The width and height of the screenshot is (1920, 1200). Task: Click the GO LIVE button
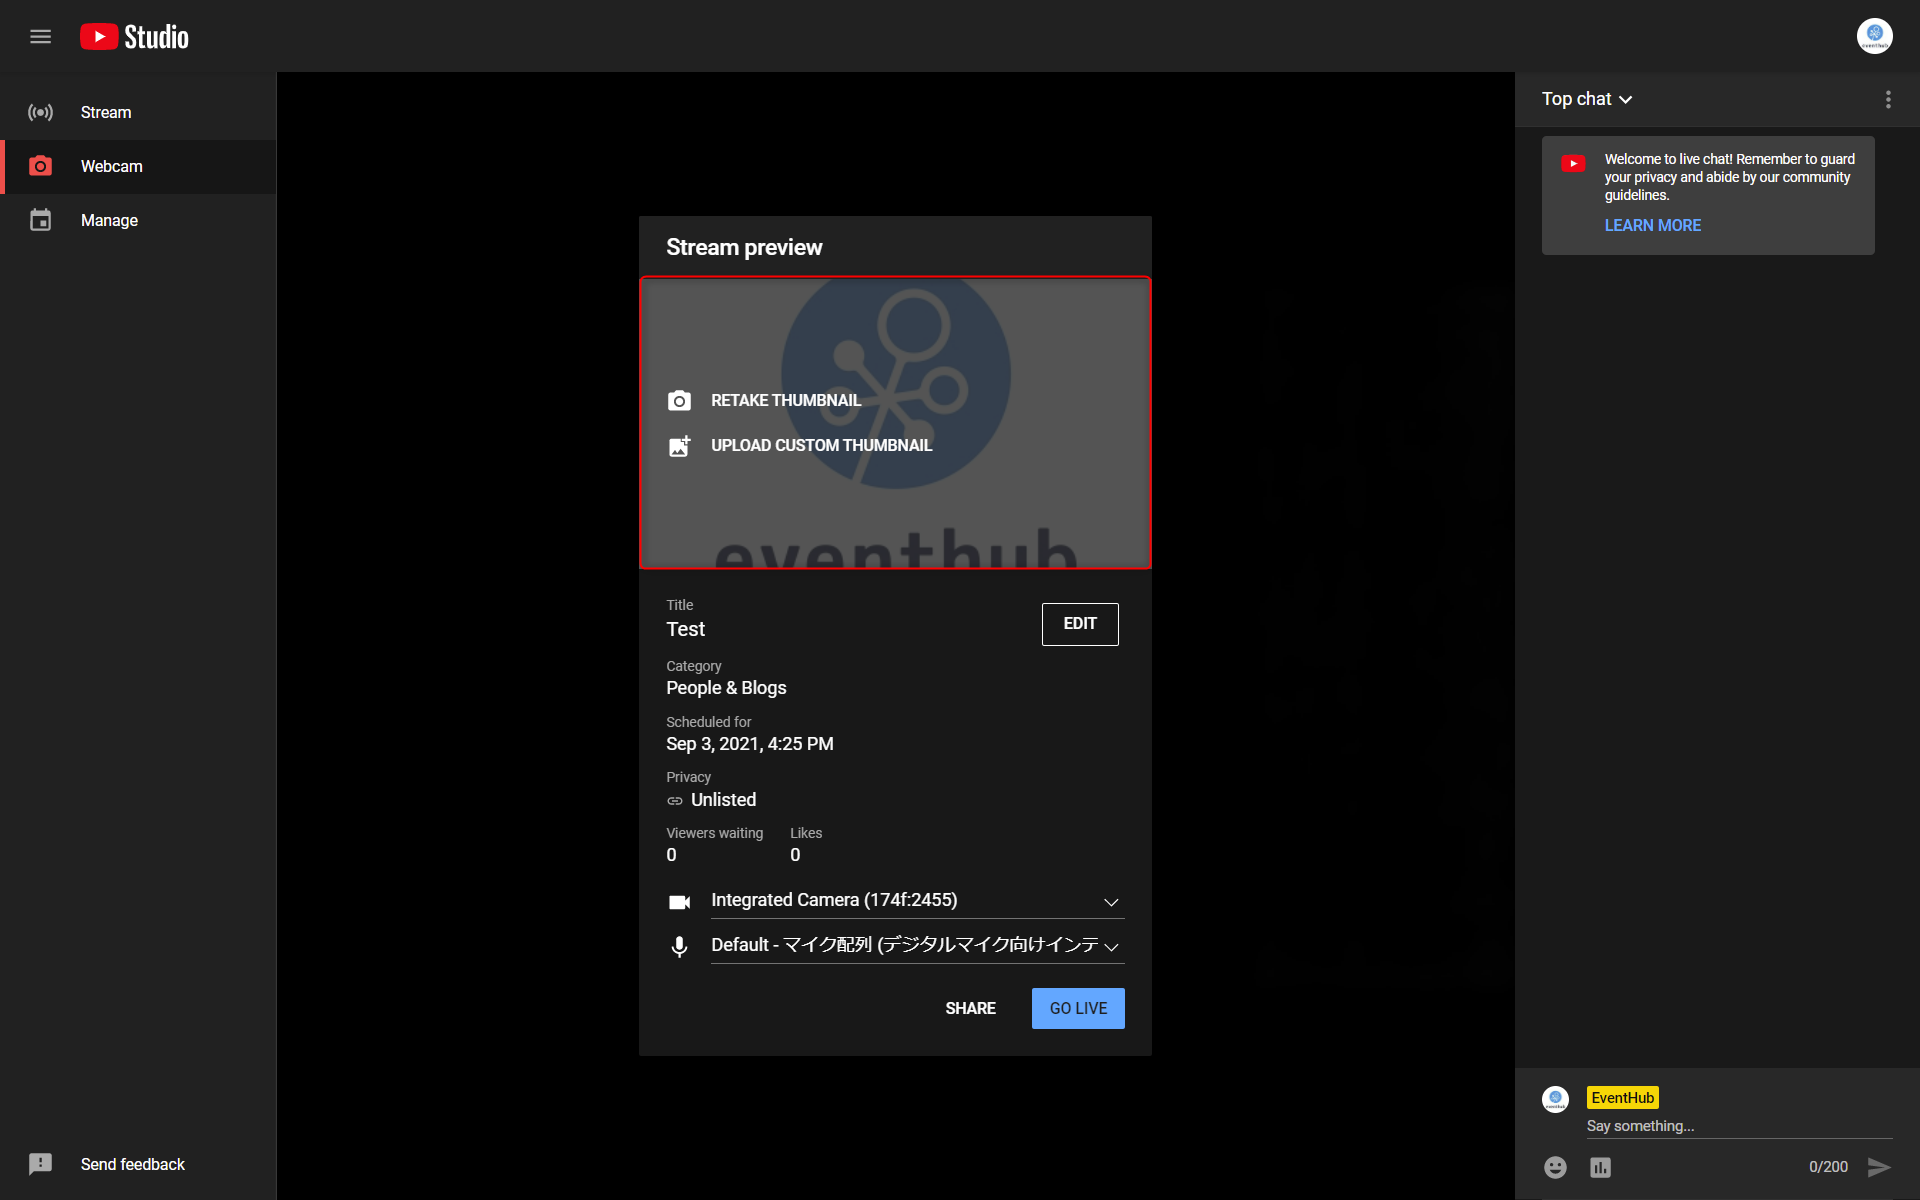(x=1078, y=1008)
